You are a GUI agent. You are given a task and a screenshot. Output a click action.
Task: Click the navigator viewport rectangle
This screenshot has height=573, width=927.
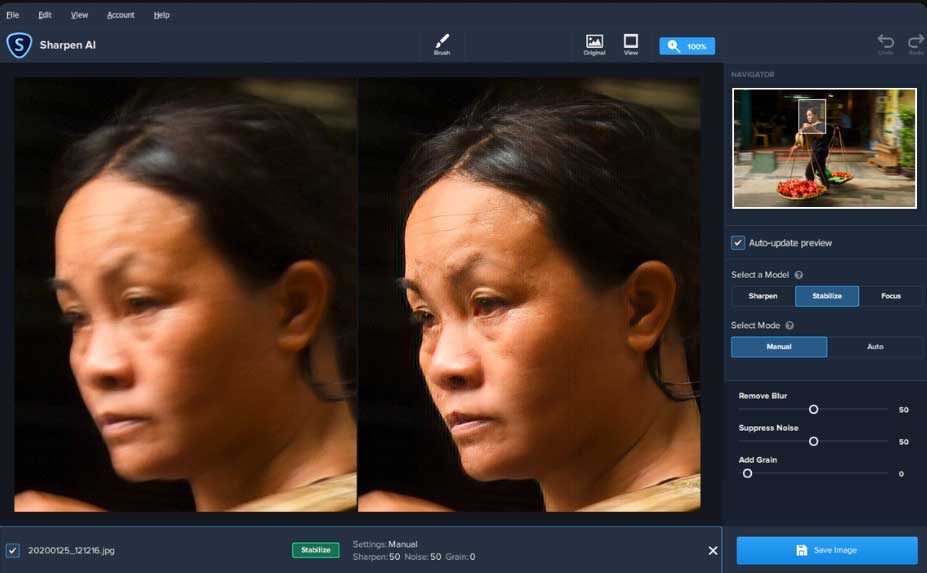tap(812, 116)
